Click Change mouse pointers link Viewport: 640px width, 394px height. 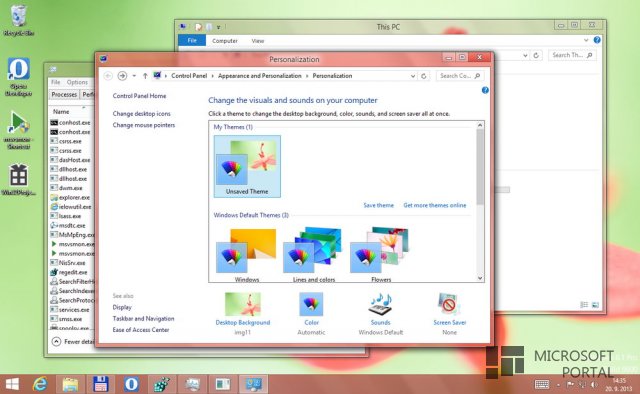tap(144, 125)
